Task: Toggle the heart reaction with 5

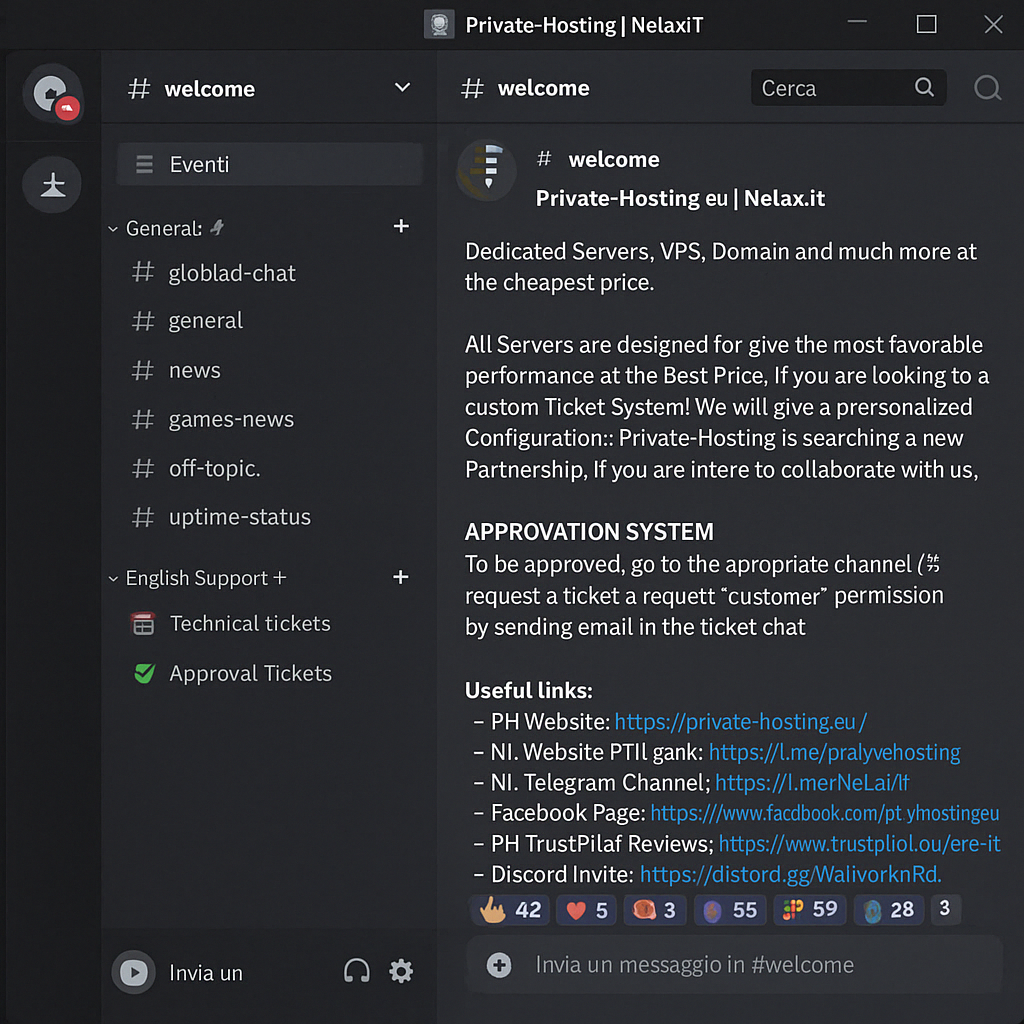Action: pyautogui.click(x=587, y=910)
